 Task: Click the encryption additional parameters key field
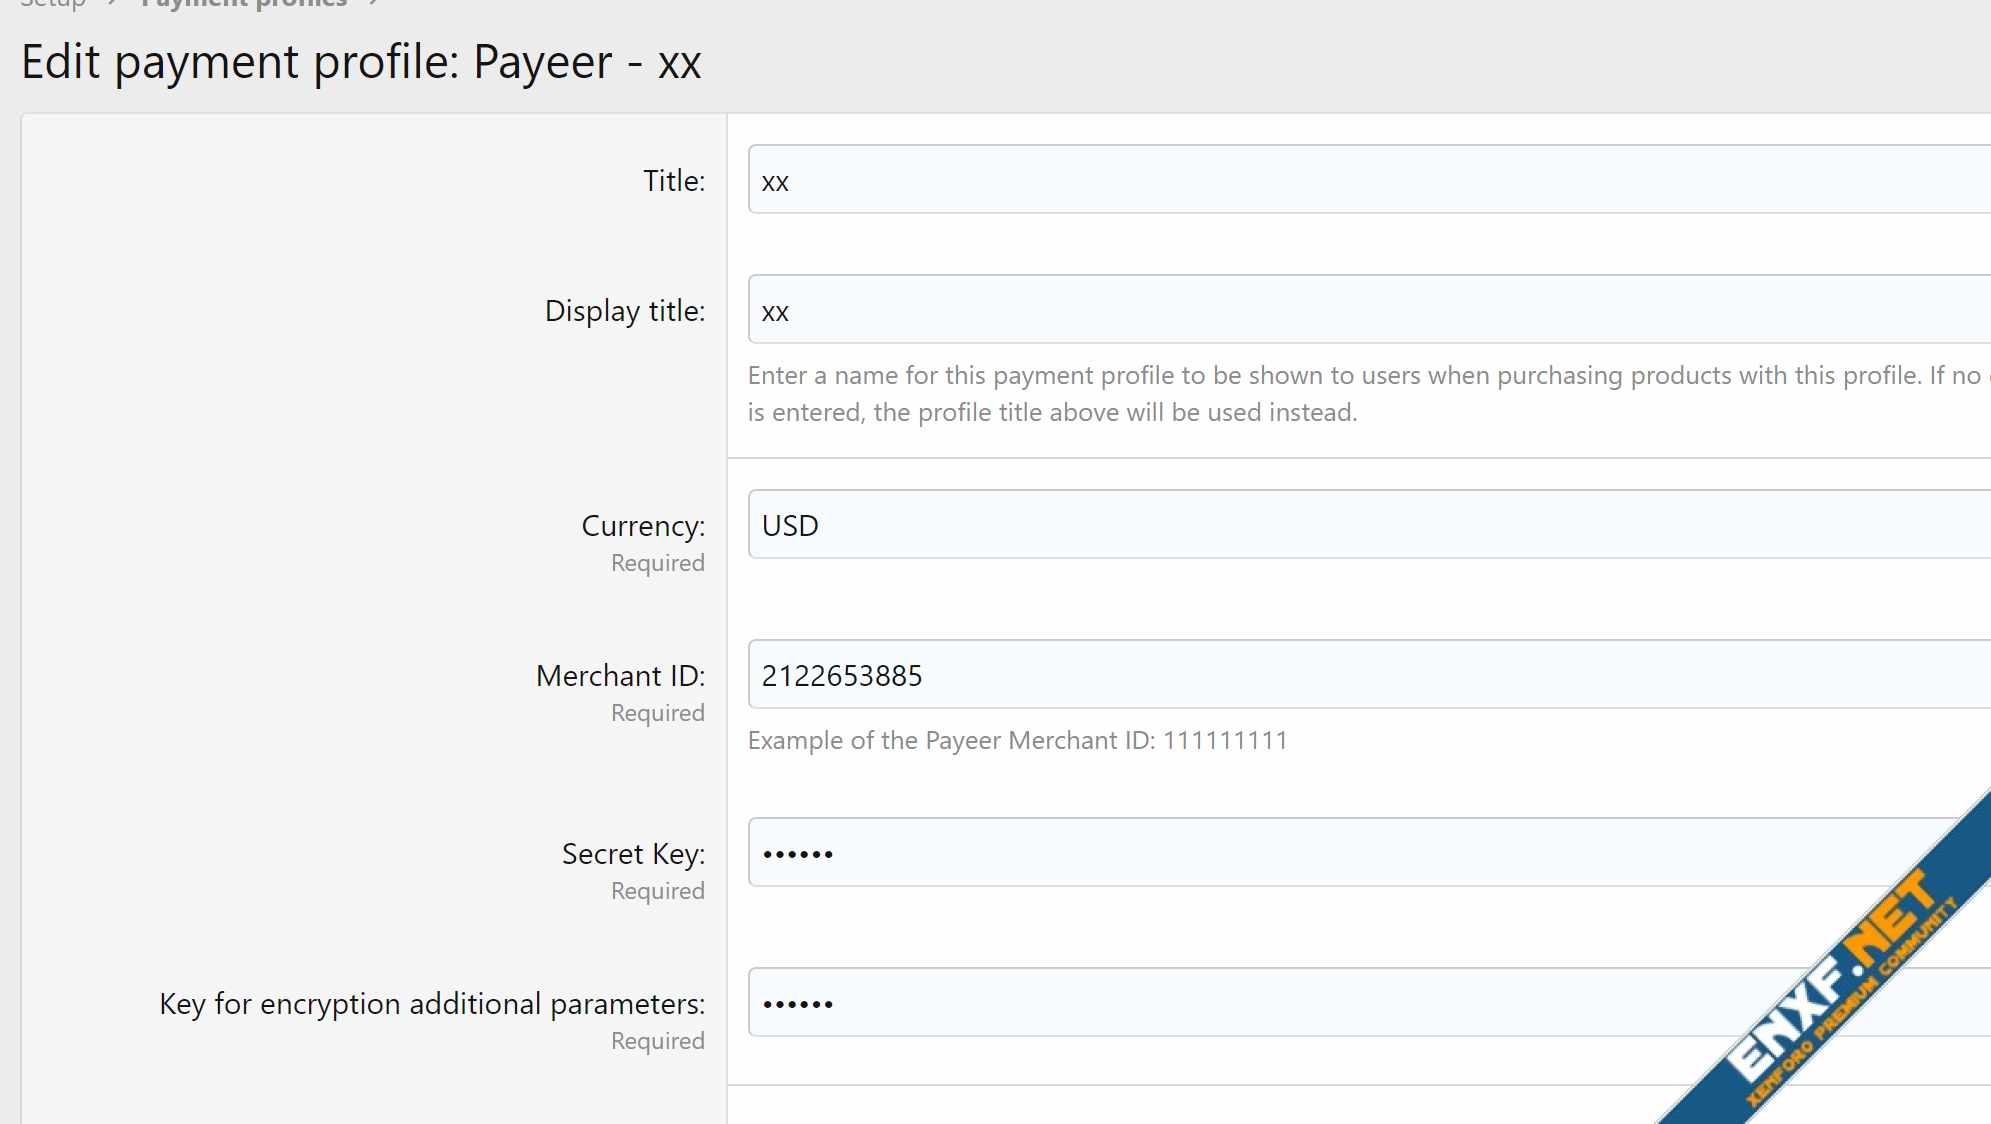(x=1369, y=1003)
